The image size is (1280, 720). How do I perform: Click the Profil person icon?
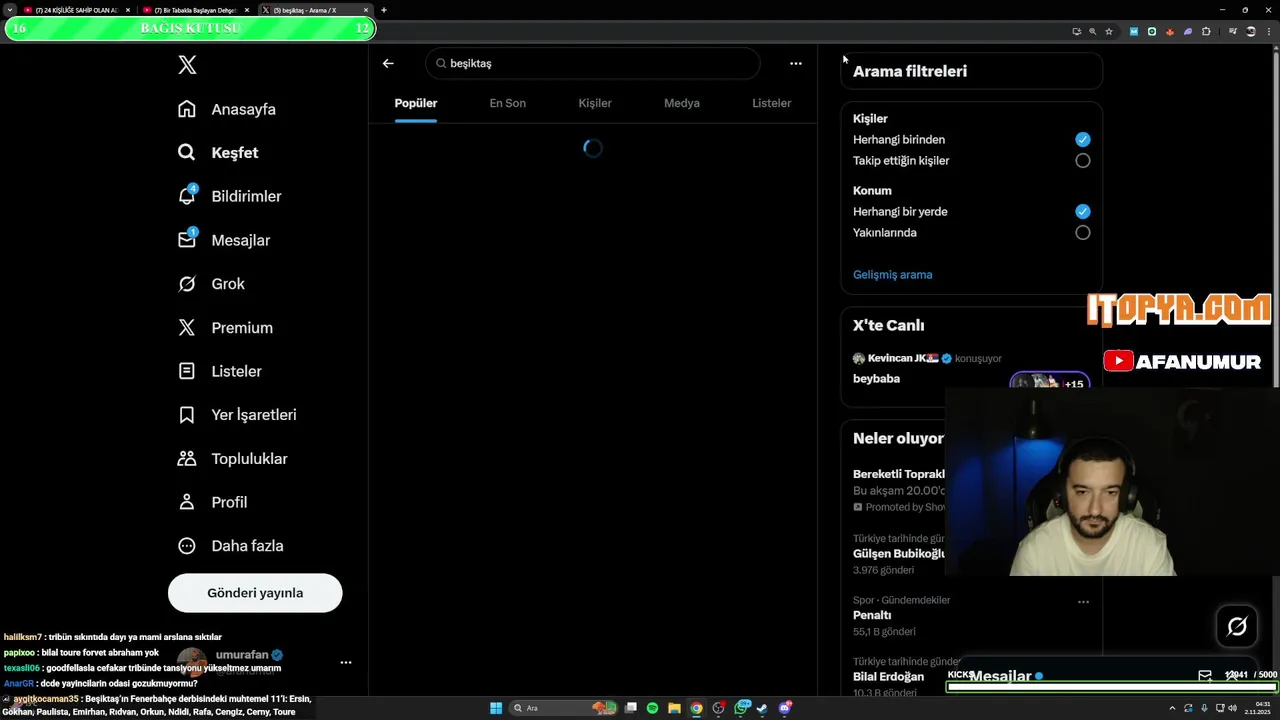pyautogui.click(x=187, y=502)
